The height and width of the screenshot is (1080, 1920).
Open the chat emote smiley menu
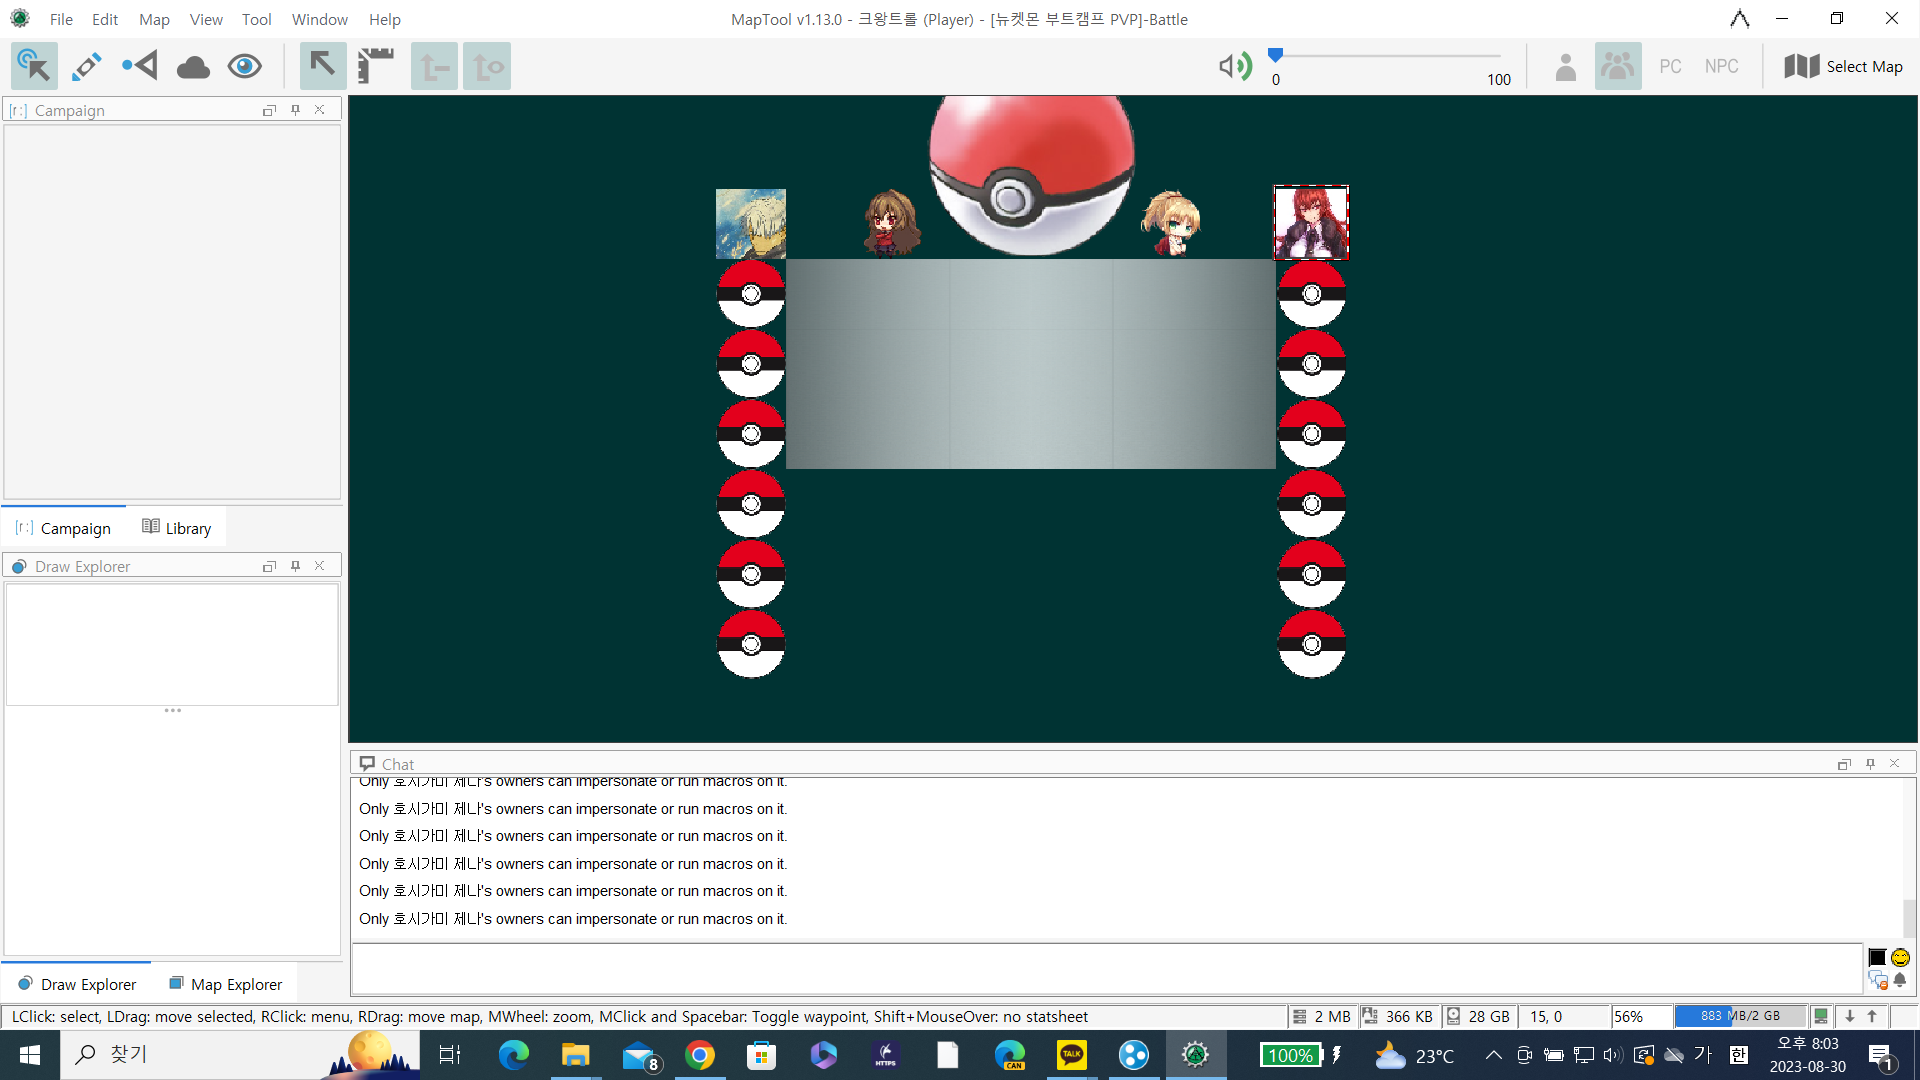[1900, 957]
